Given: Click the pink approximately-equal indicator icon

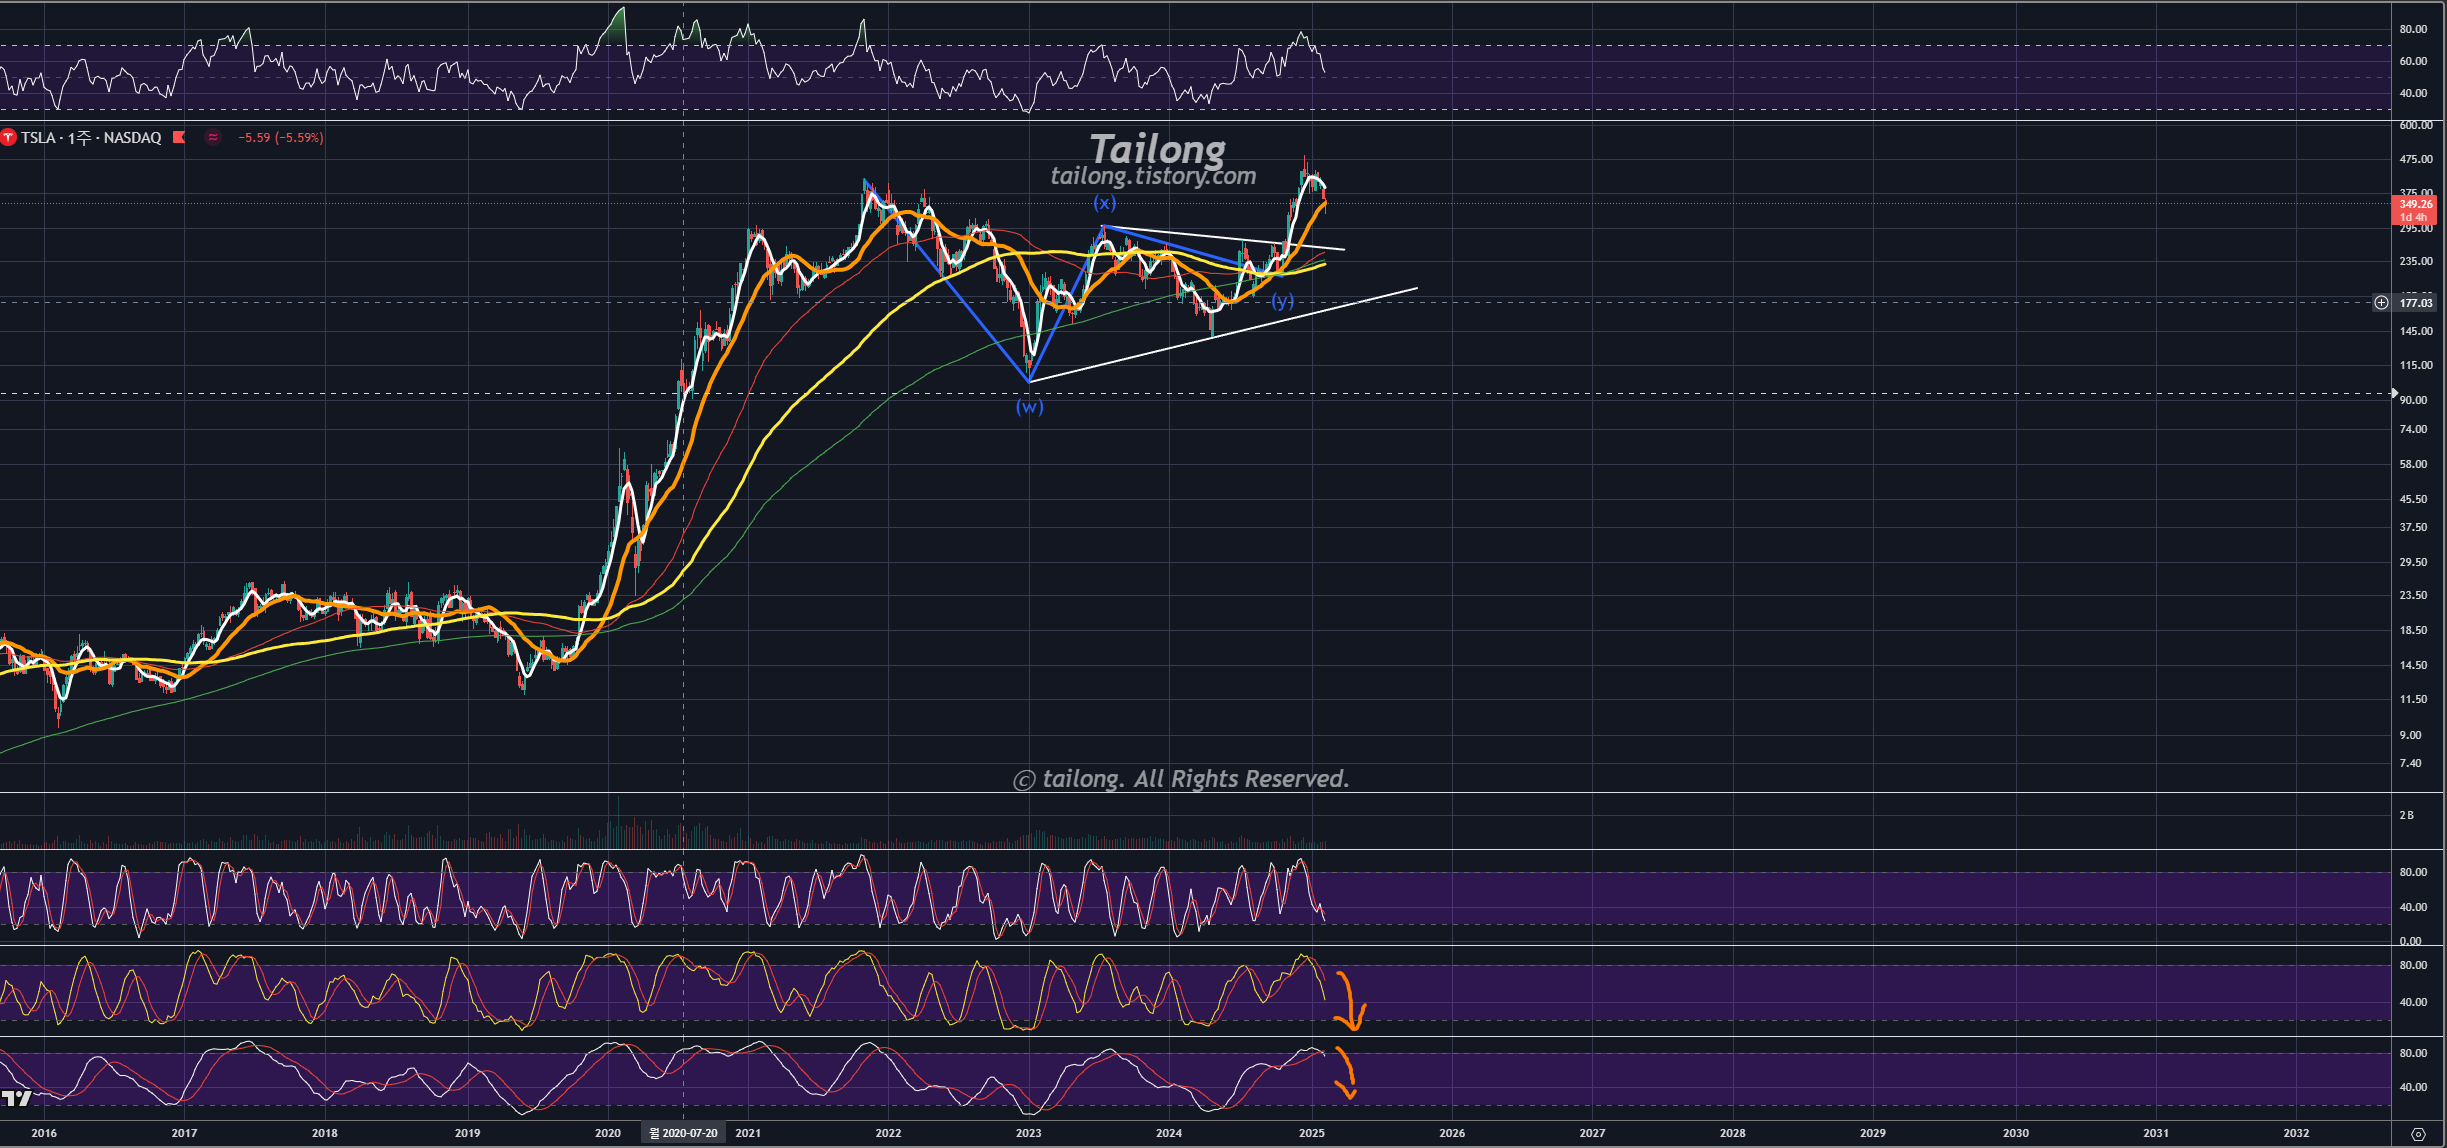Looking at the screenshot, I should click(212, 138).
